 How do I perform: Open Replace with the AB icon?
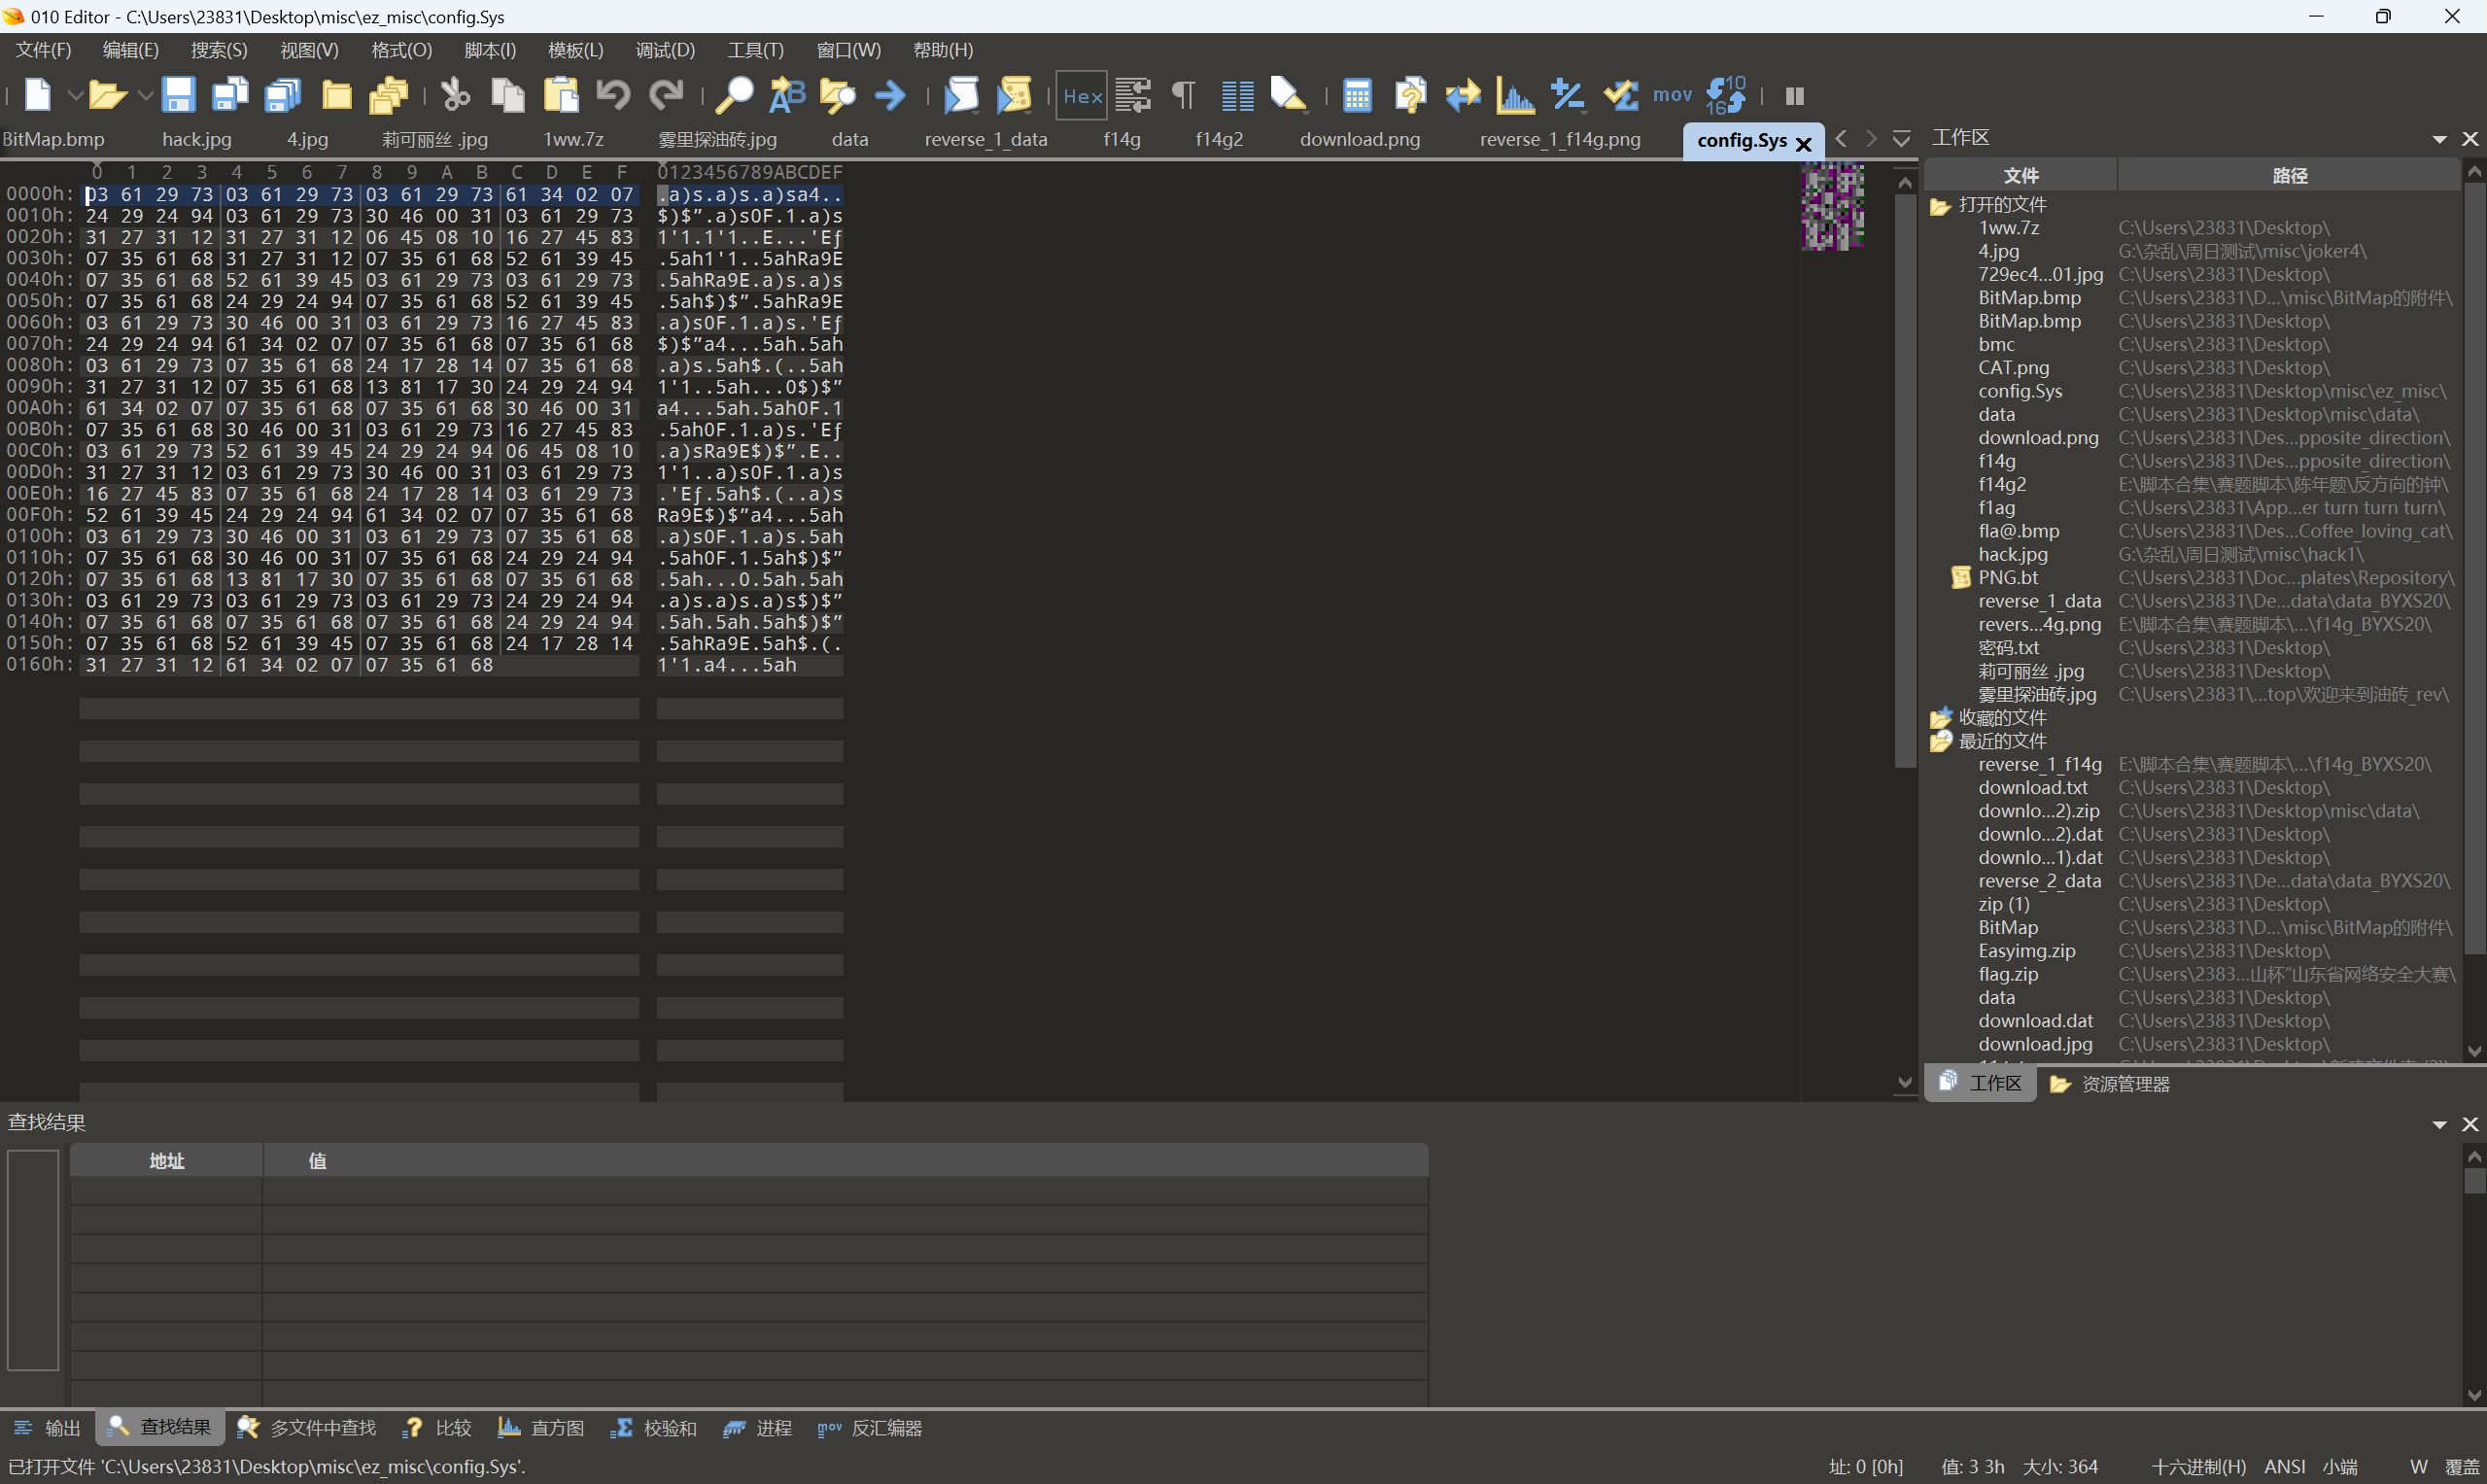point(787,95)
